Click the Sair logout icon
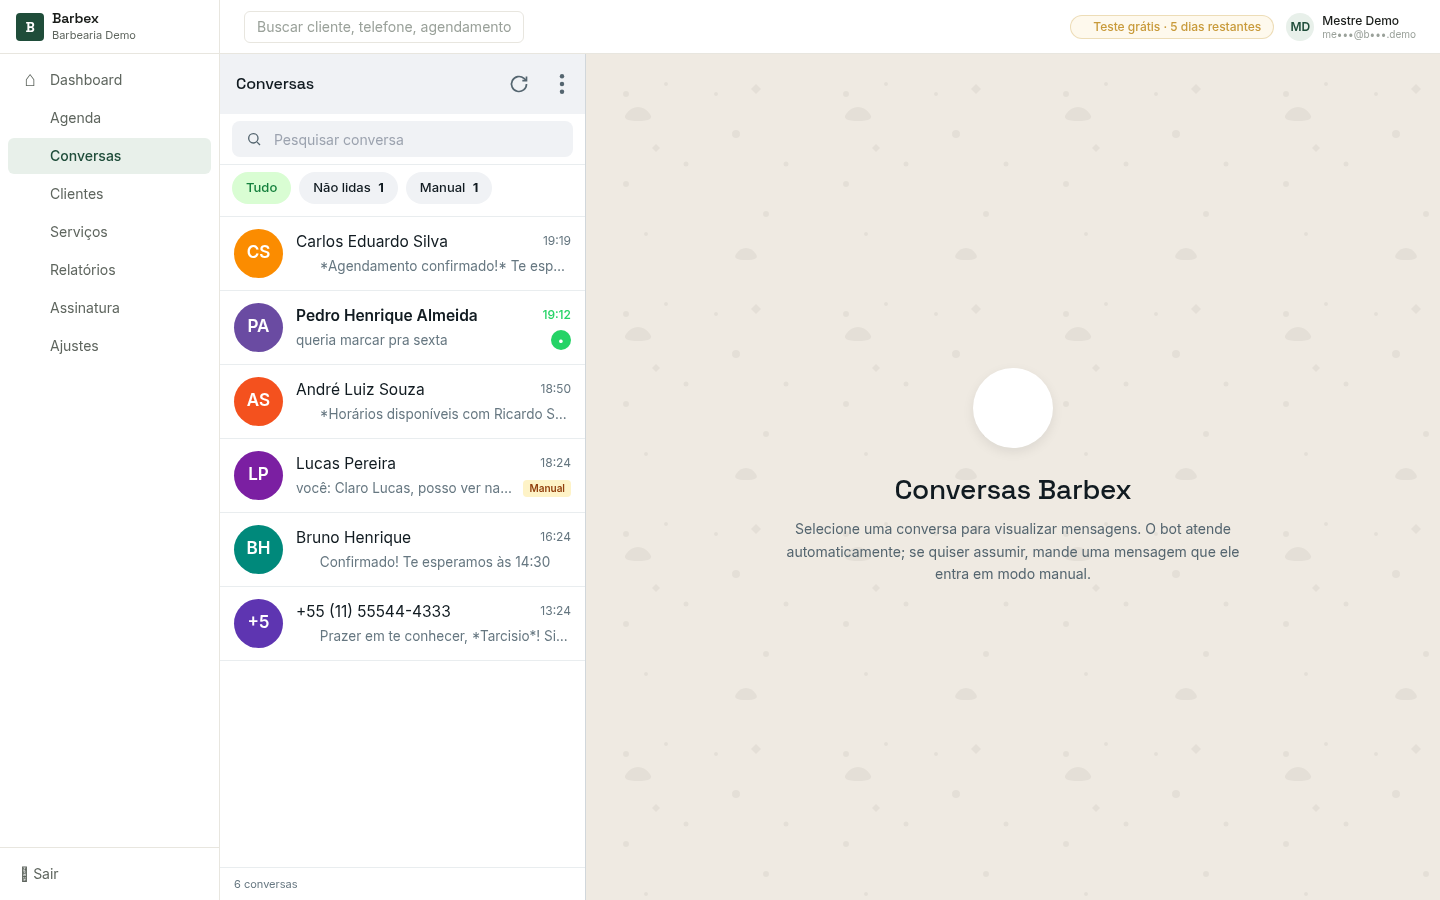The width and height of the screenshot is (1440, 900). click(x=24, y=874)
